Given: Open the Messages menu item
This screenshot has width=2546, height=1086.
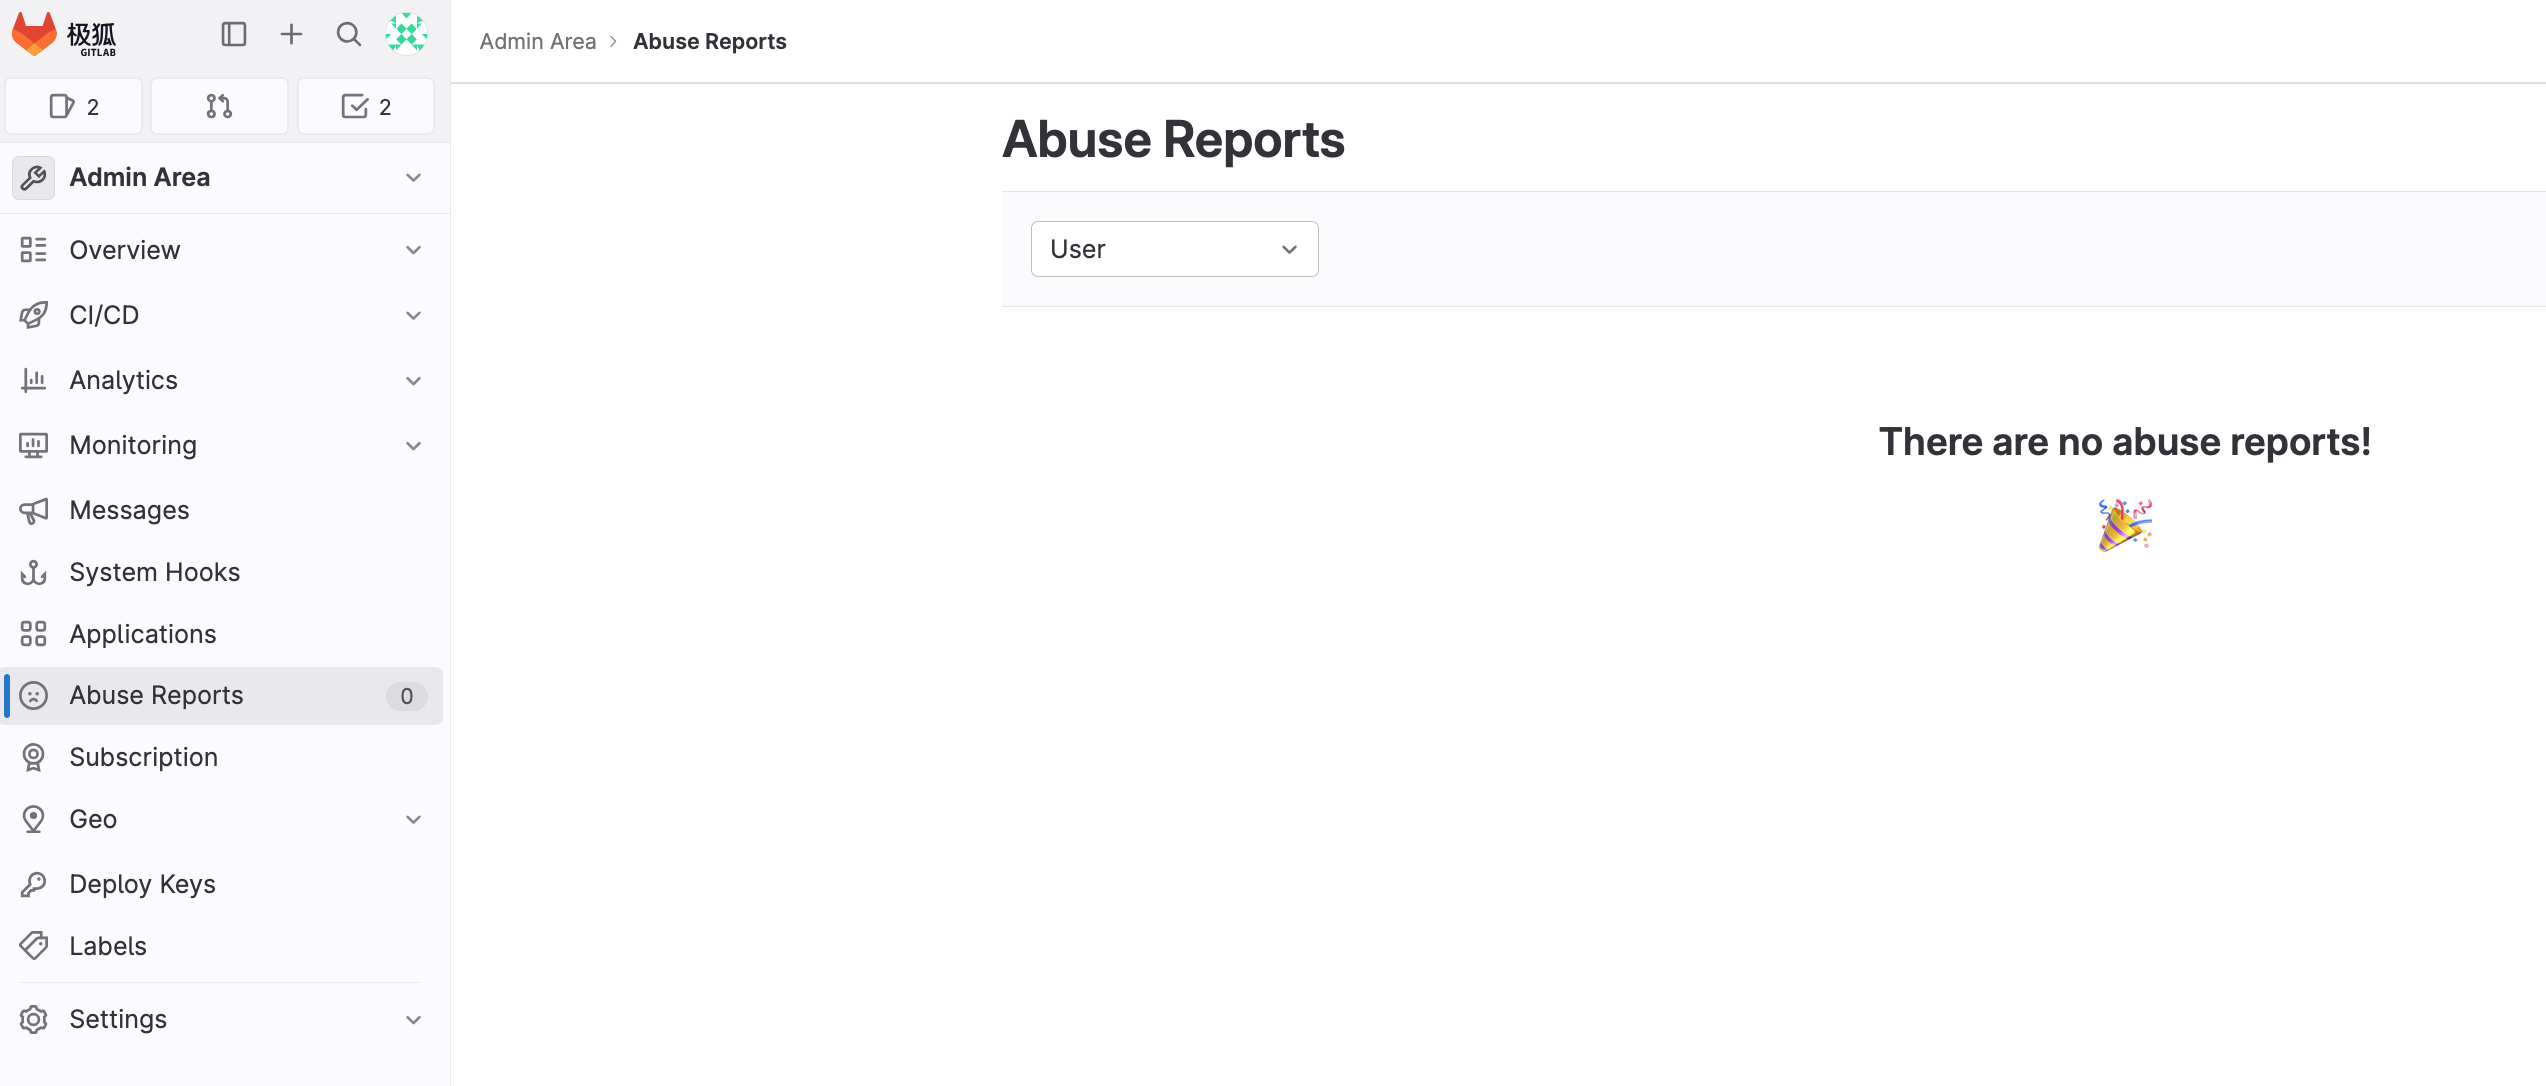Looking at the screenshot, I should pyautogui.click(x=130, y=511).
